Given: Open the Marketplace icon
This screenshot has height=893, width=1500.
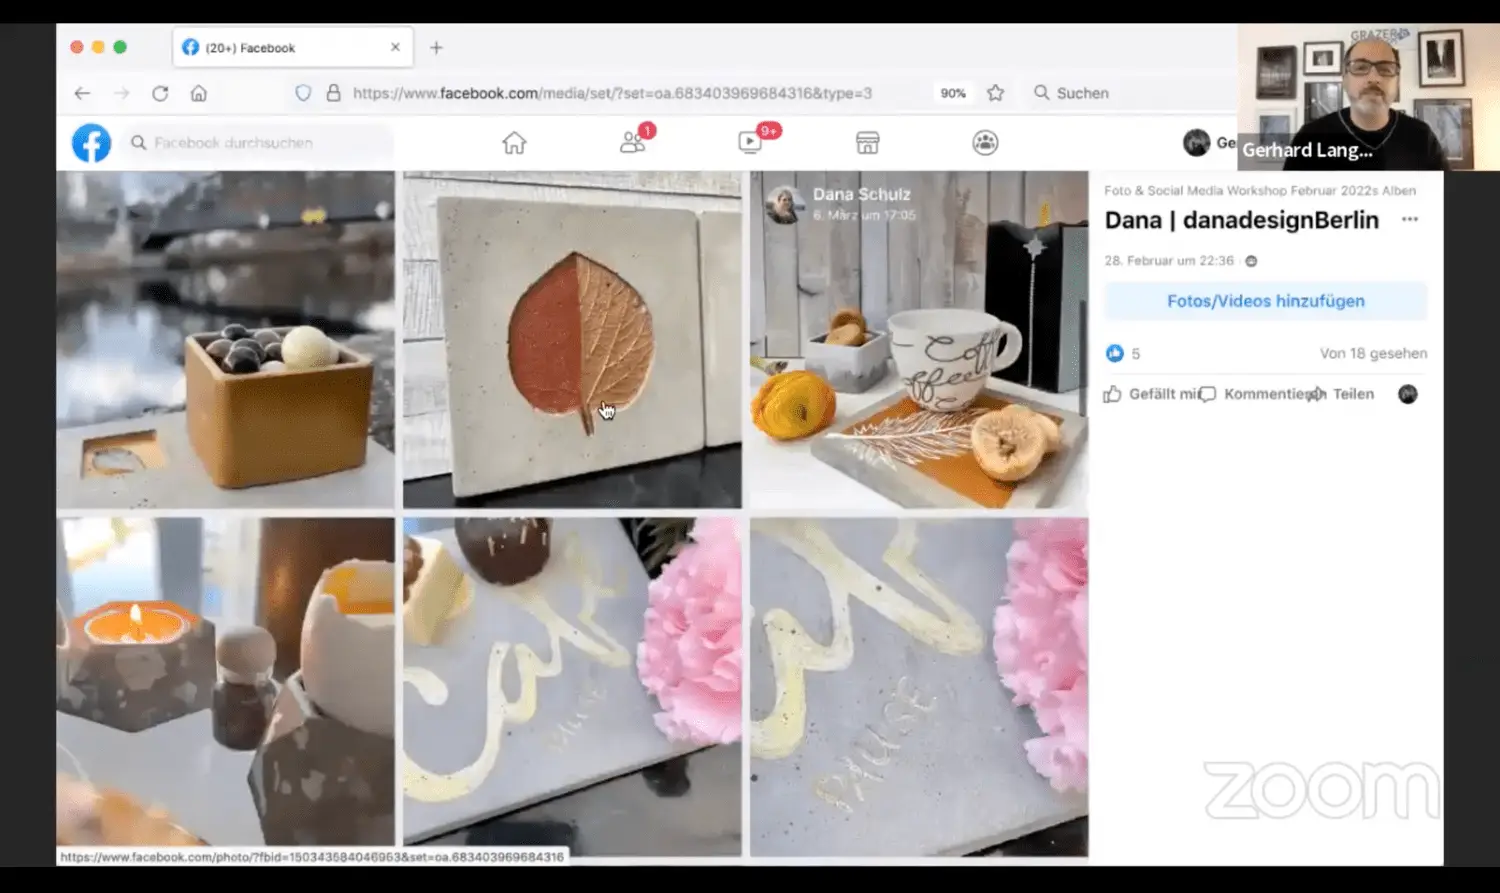Looking at the screenshot, I should 867,143.
